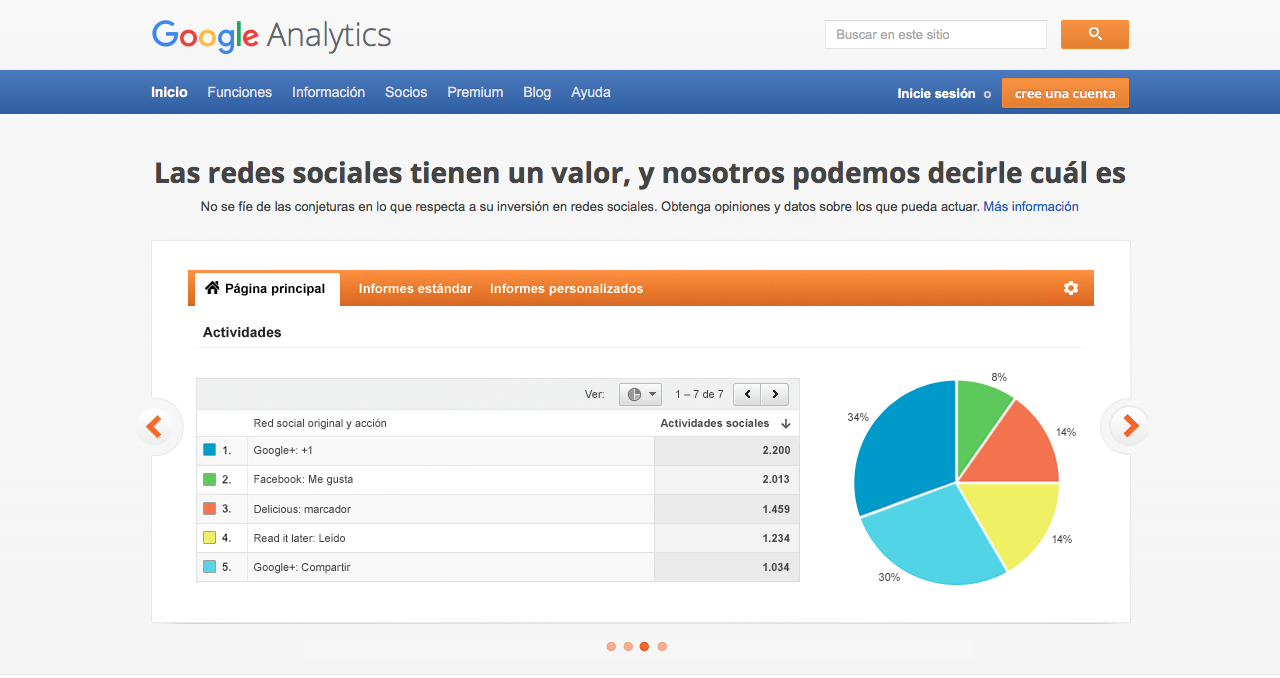The height and width of the screenshot is (678, 1280).
Task: Select third active carousel dot
Action: pyautogui.click(x=644, y=647)
